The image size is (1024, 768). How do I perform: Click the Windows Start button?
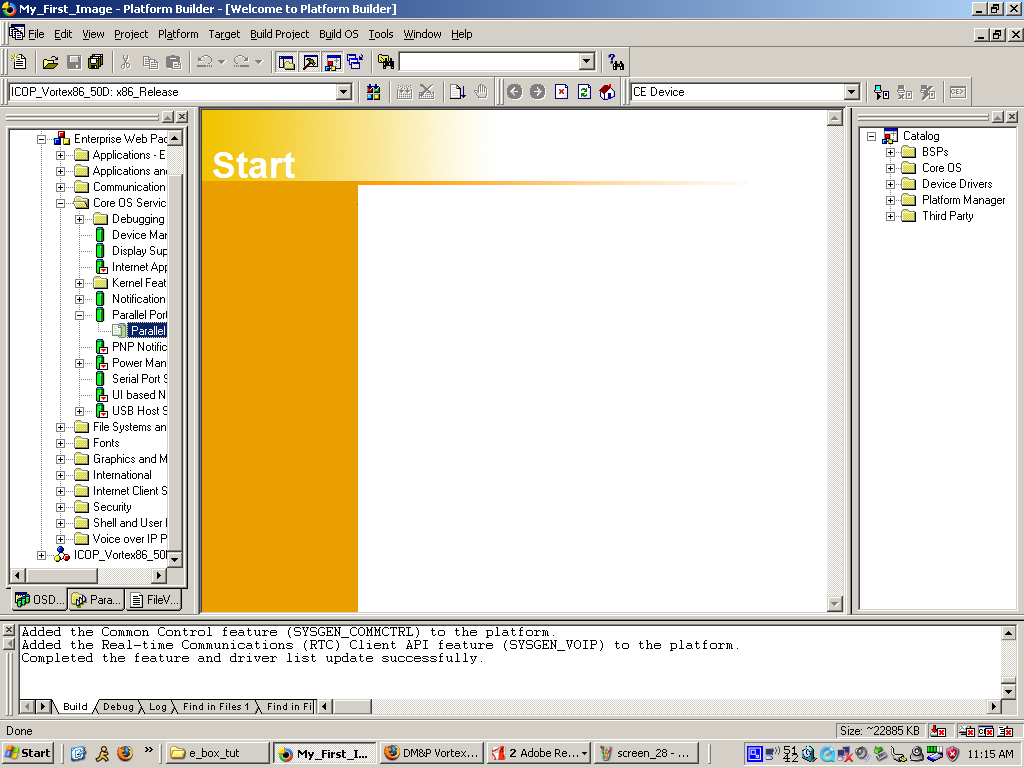pyautogui.click(x=28, y=753)
